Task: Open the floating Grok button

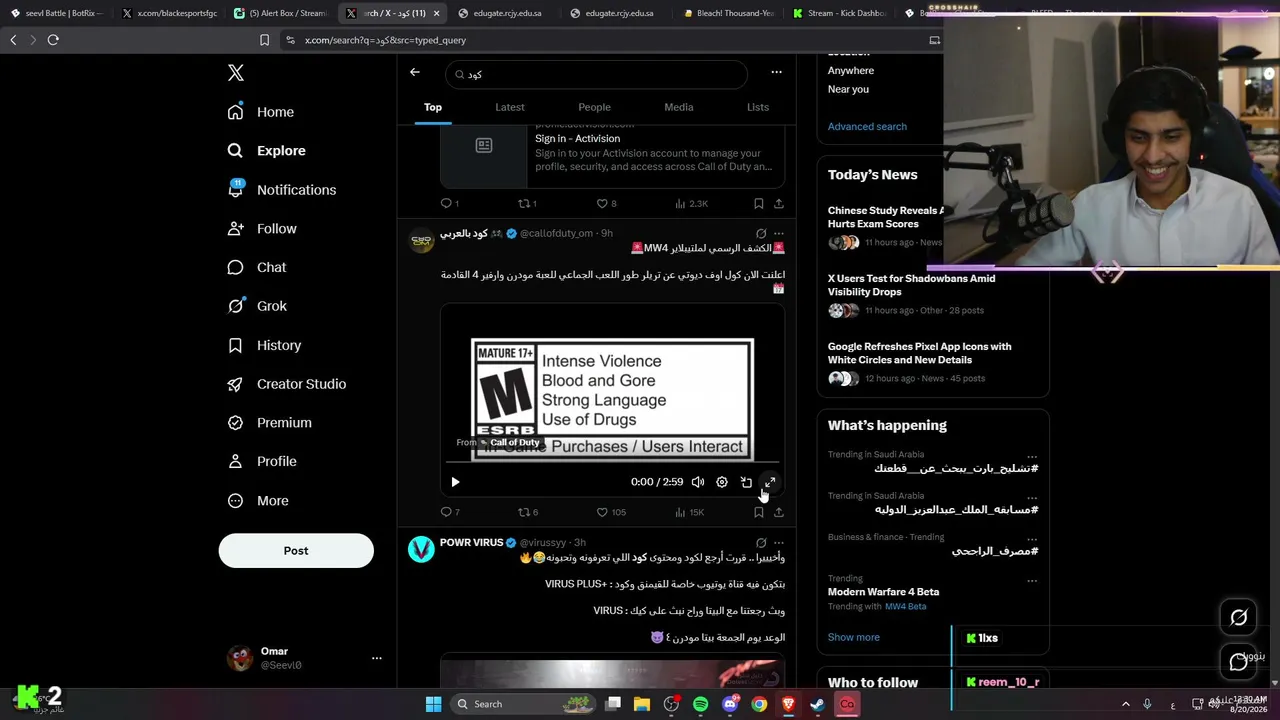Action: [1238, 618]
